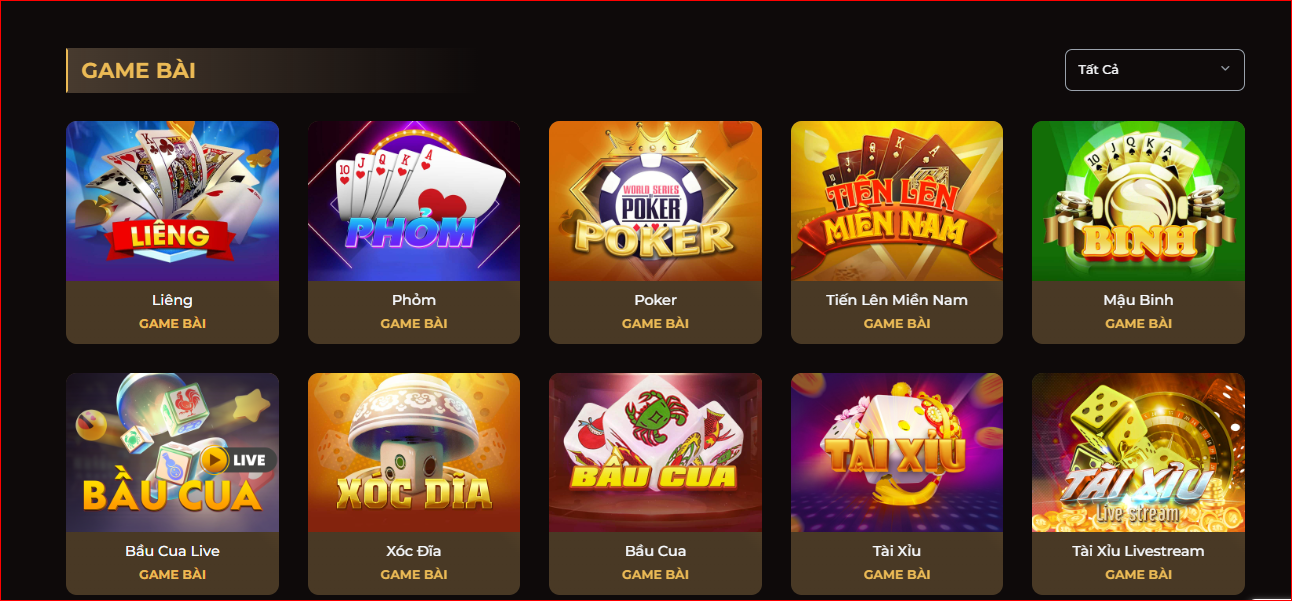
Task: Select GAME BÀI tag under Xóc Đĩa
Action: point(414,575)
